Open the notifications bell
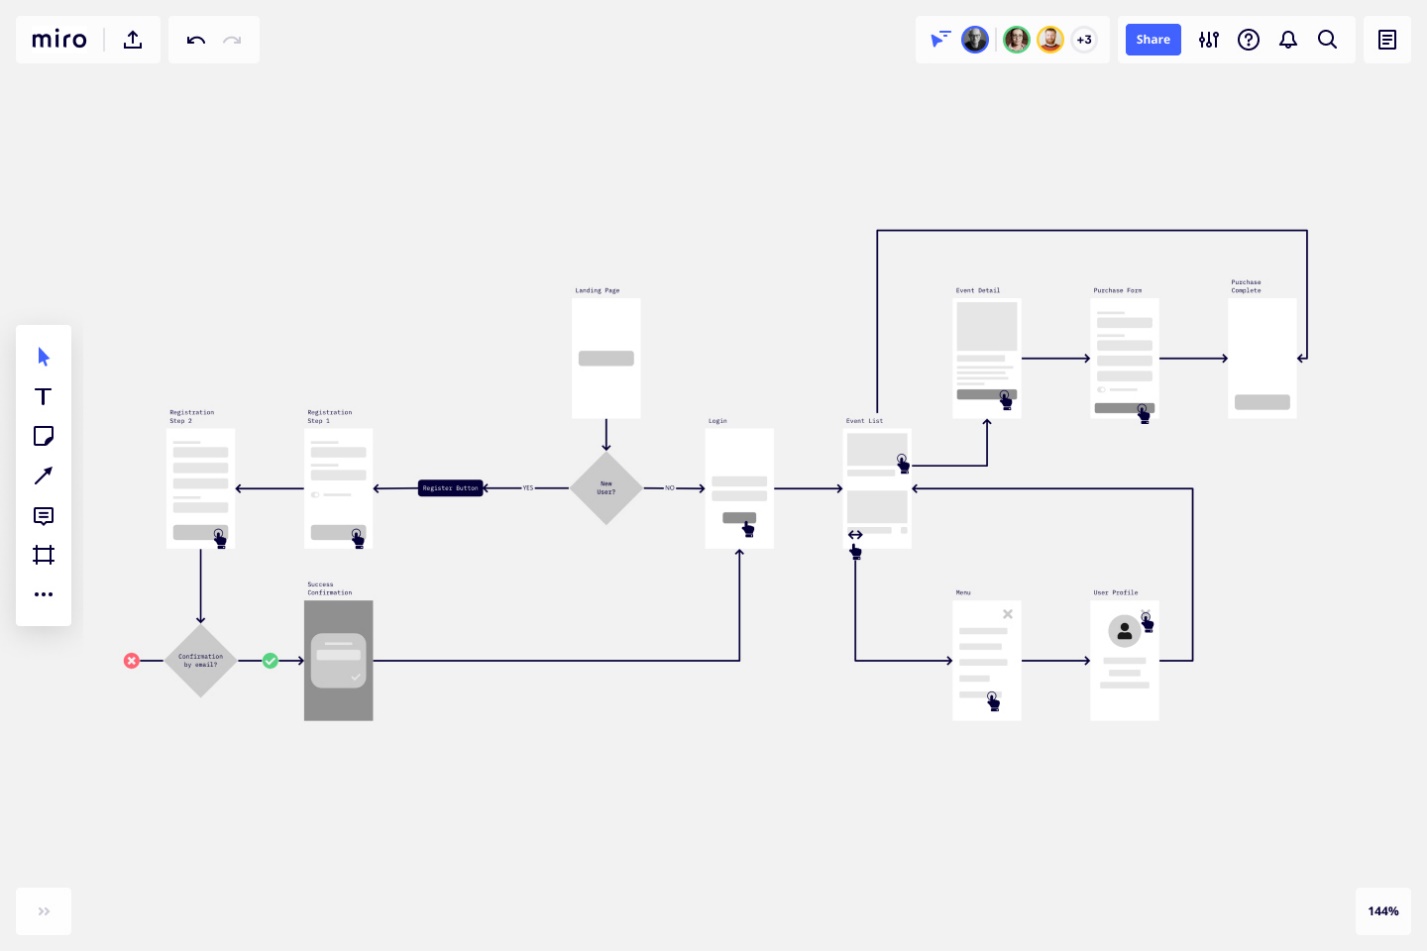This screenshot has width=1427, height=951. (1288, 40)
